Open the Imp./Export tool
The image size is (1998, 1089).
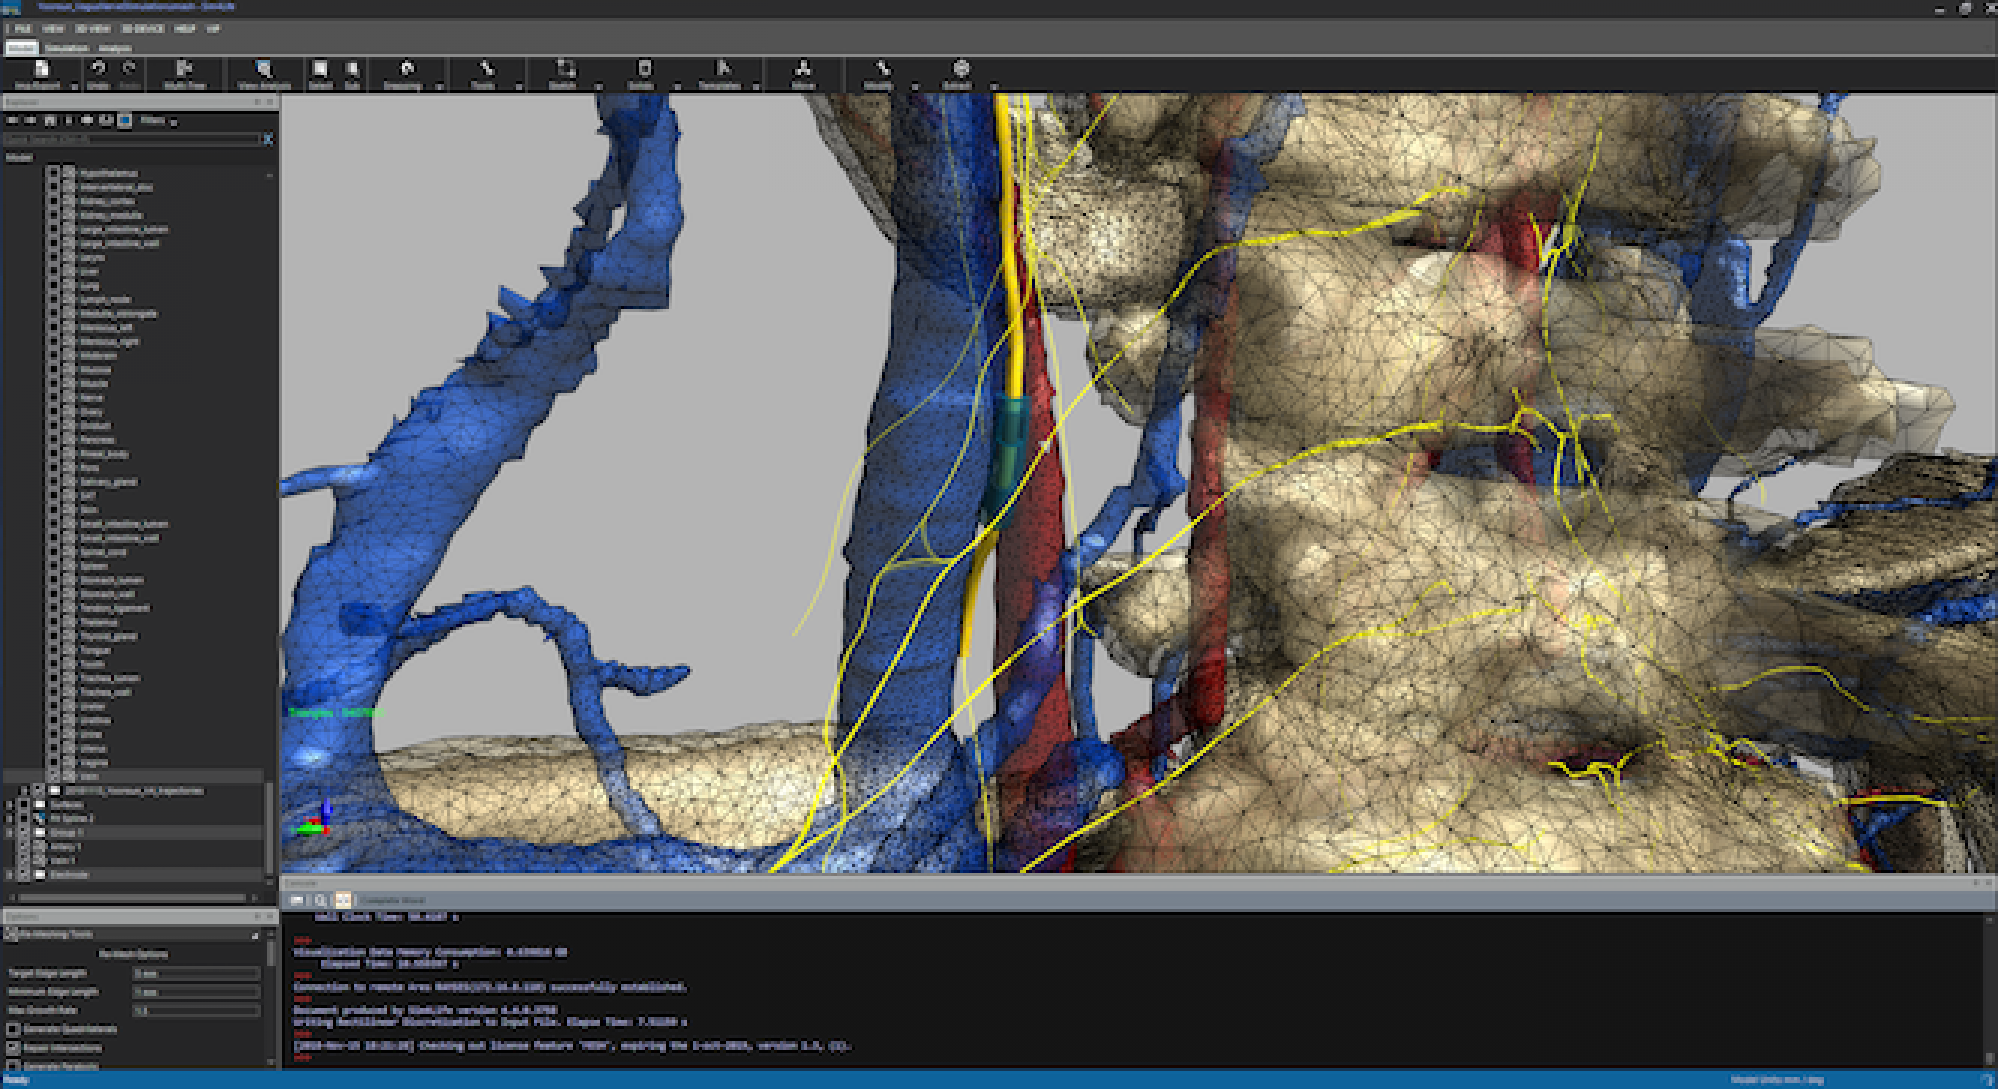(x=40, y=70)
